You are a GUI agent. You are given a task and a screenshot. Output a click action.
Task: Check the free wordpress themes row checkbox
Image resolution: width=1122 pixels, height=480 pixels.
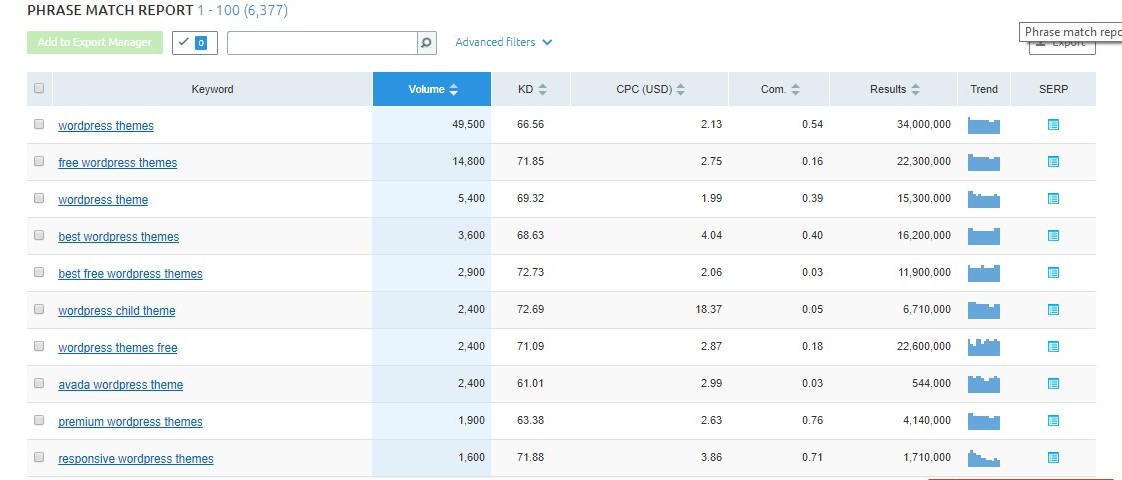click(39, 161)
